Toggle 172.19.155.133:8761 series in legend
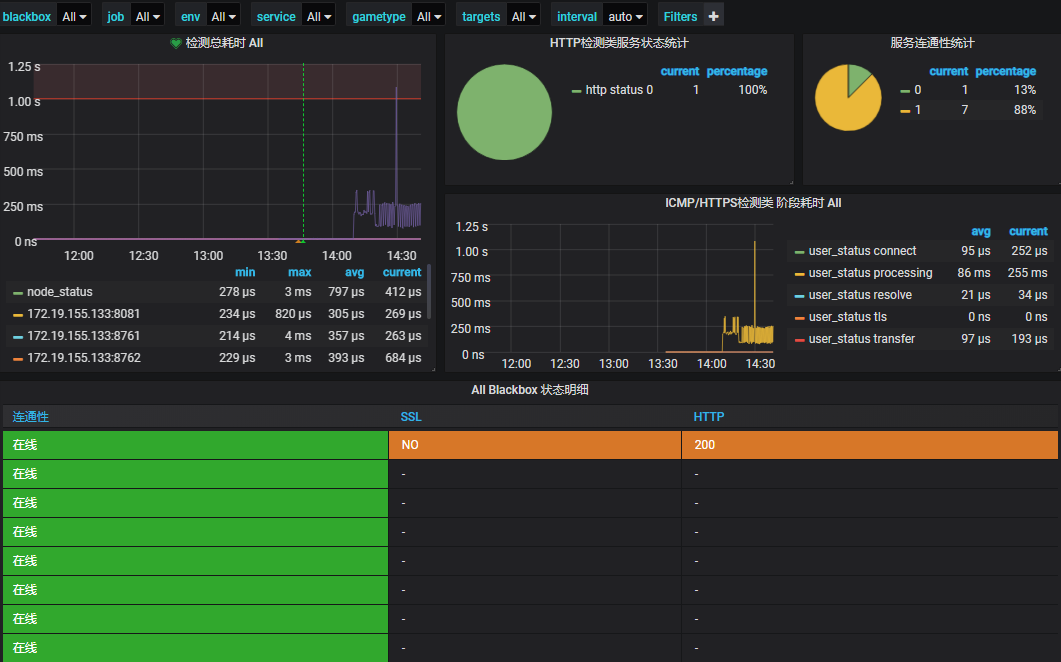 coord(83,336)
